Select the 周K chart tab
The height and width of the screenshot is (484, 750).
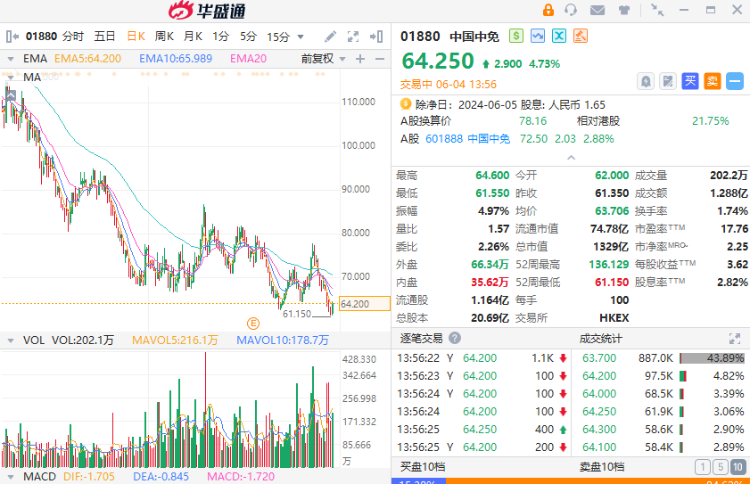pos(164,36)
